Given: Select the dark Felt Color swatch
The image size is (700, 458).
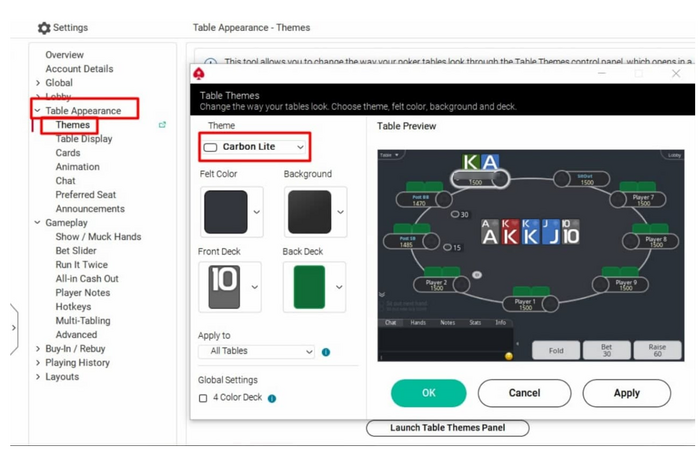Looking at the screenshot, I should 226,212.
